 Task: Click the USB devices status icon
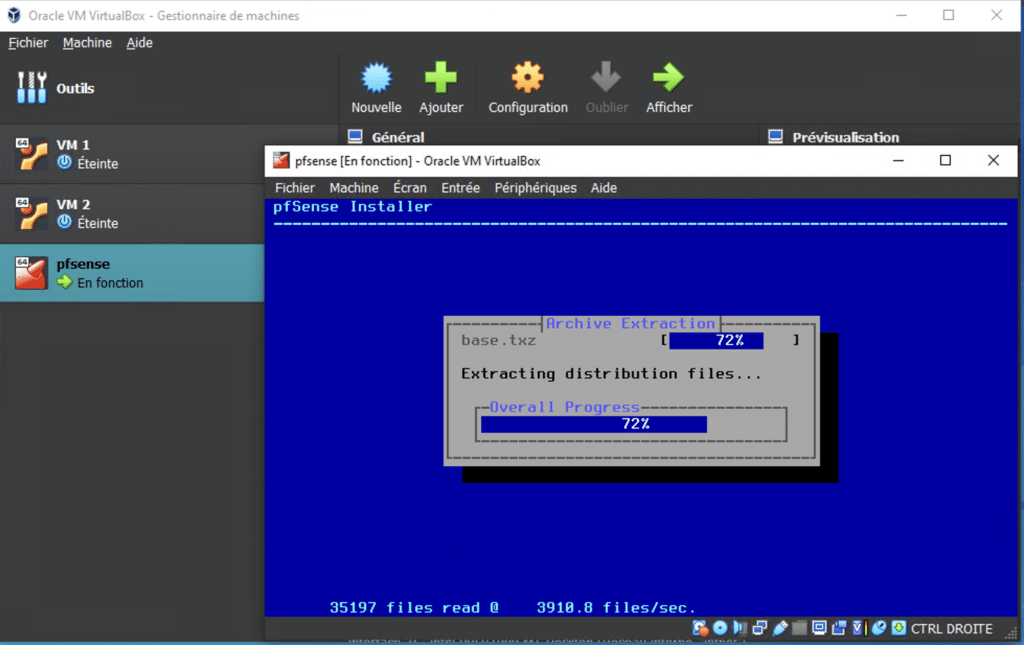pyautogui.click(x=780, y=628)
